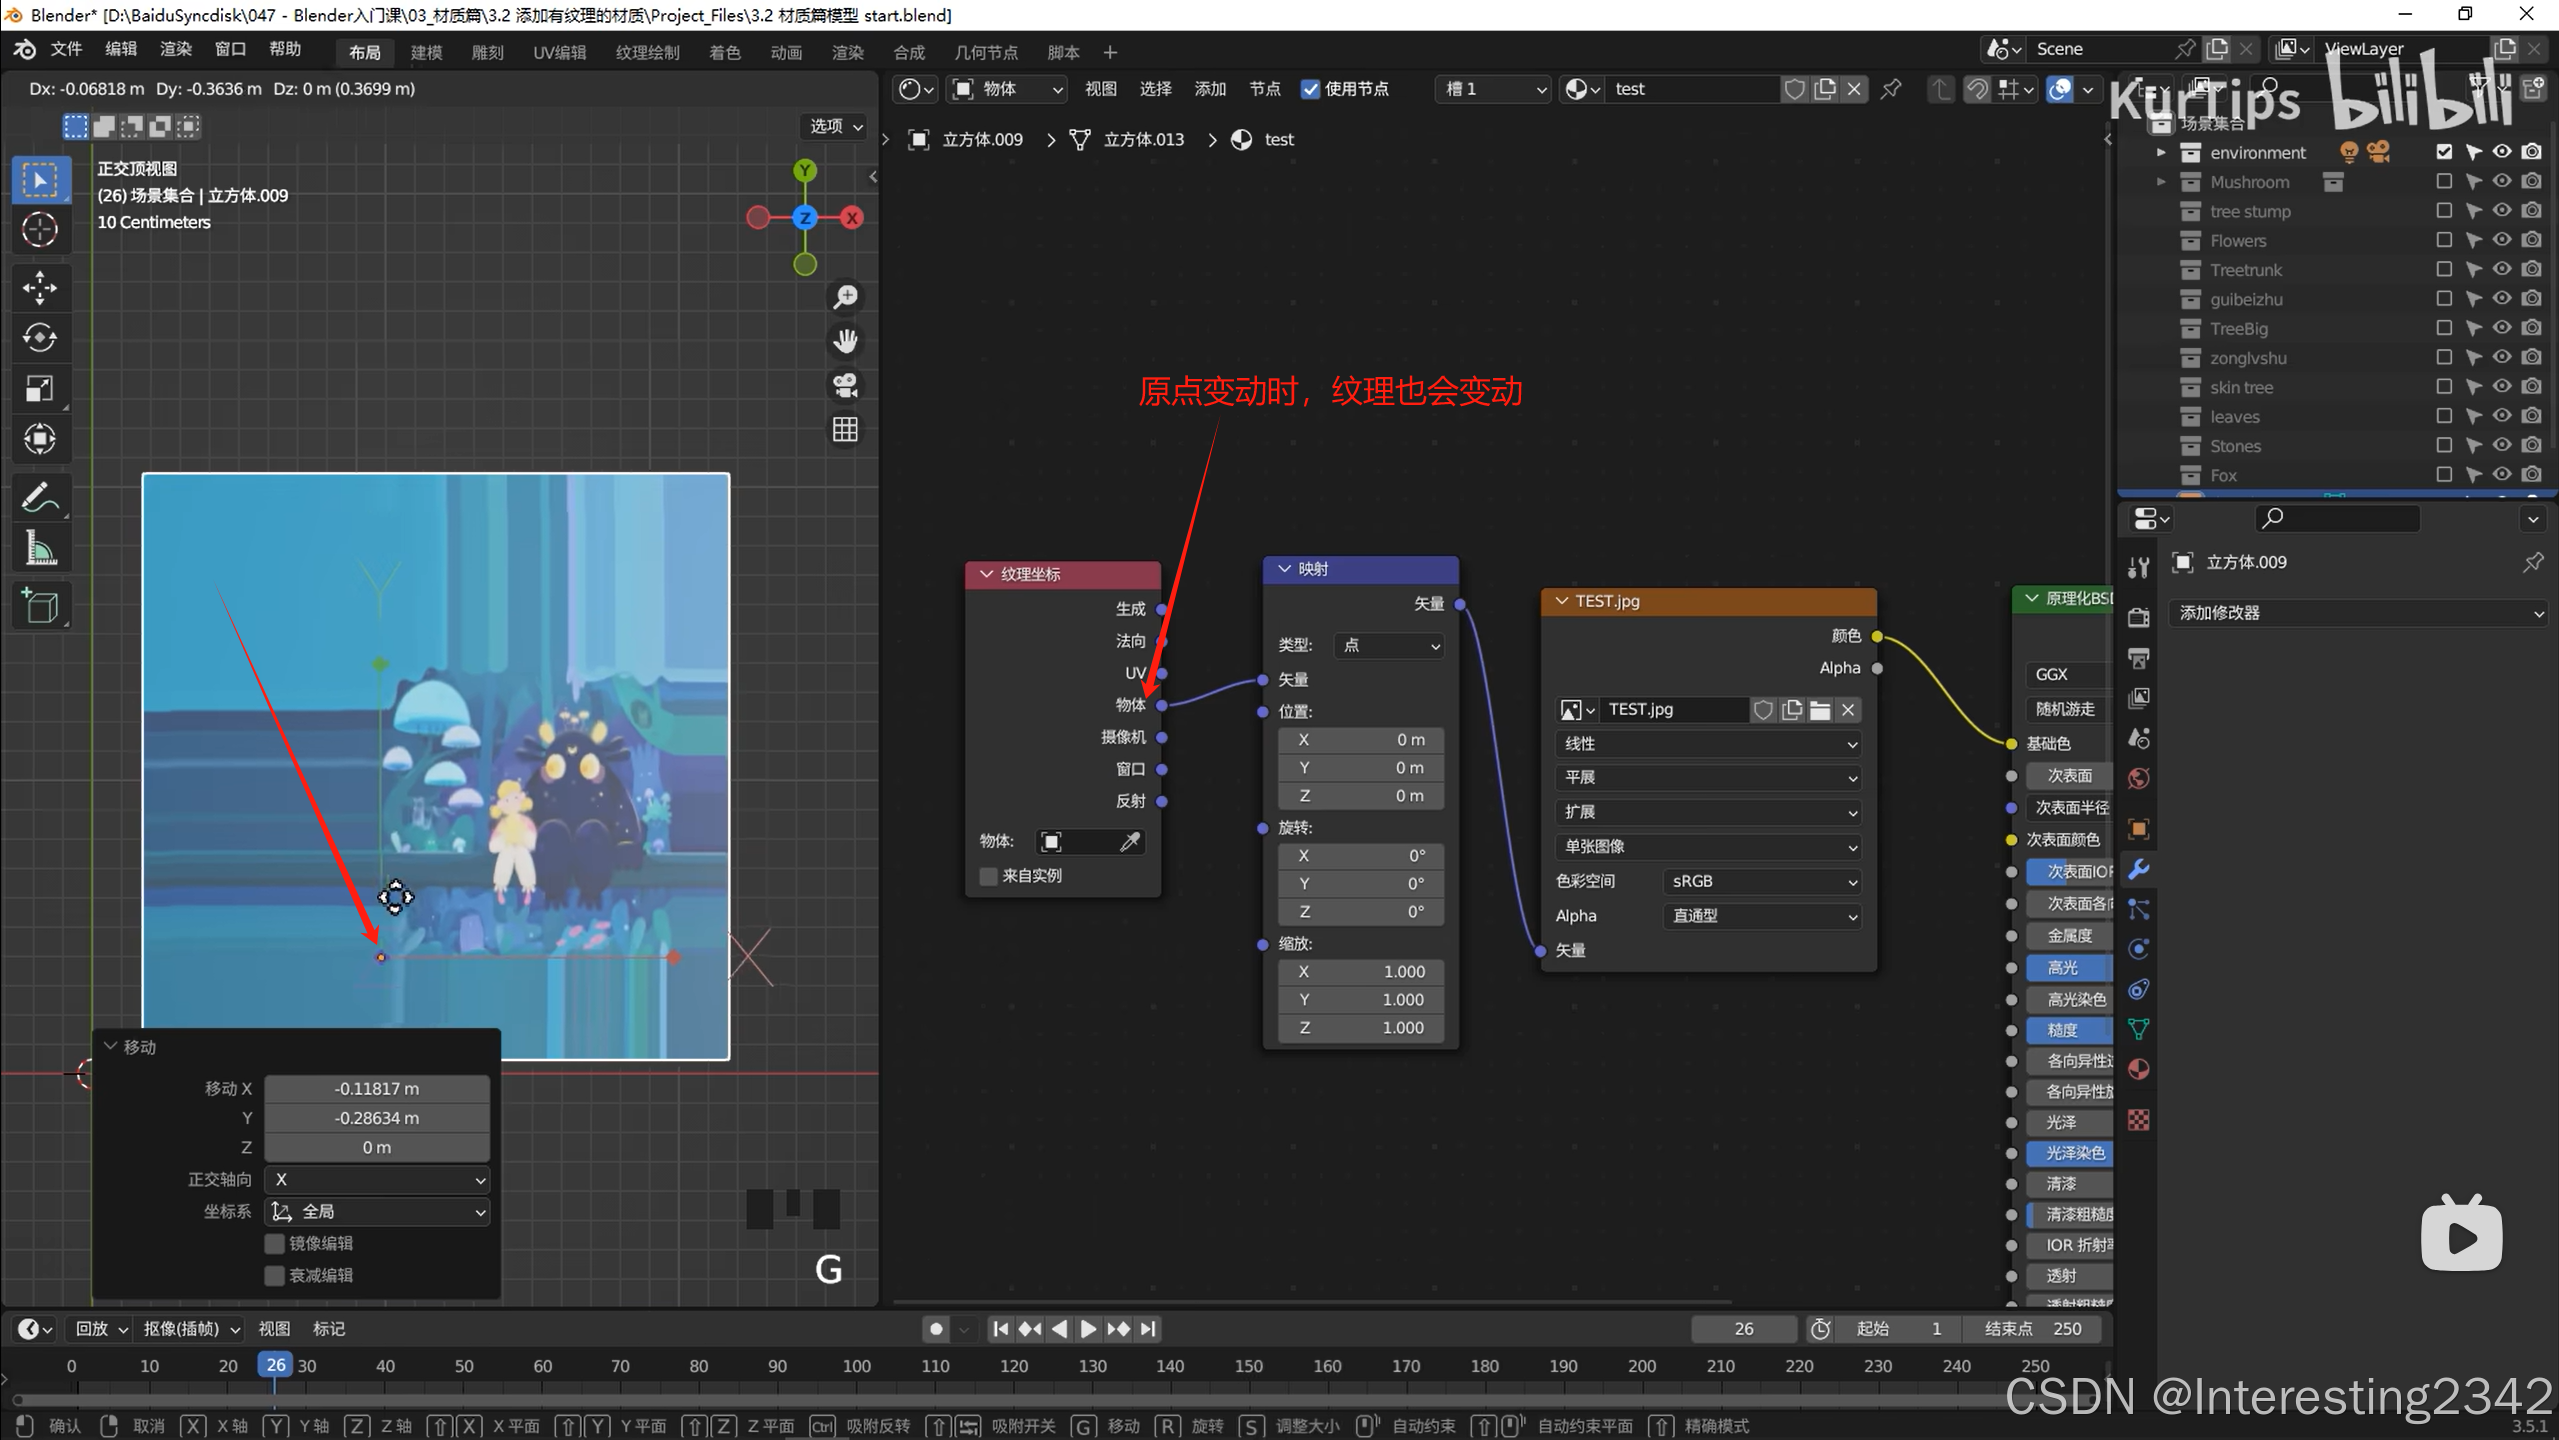Open the sRGB color space dropdown
The width and height of the screenshot is (2559, 1440).
(1760, 881)
